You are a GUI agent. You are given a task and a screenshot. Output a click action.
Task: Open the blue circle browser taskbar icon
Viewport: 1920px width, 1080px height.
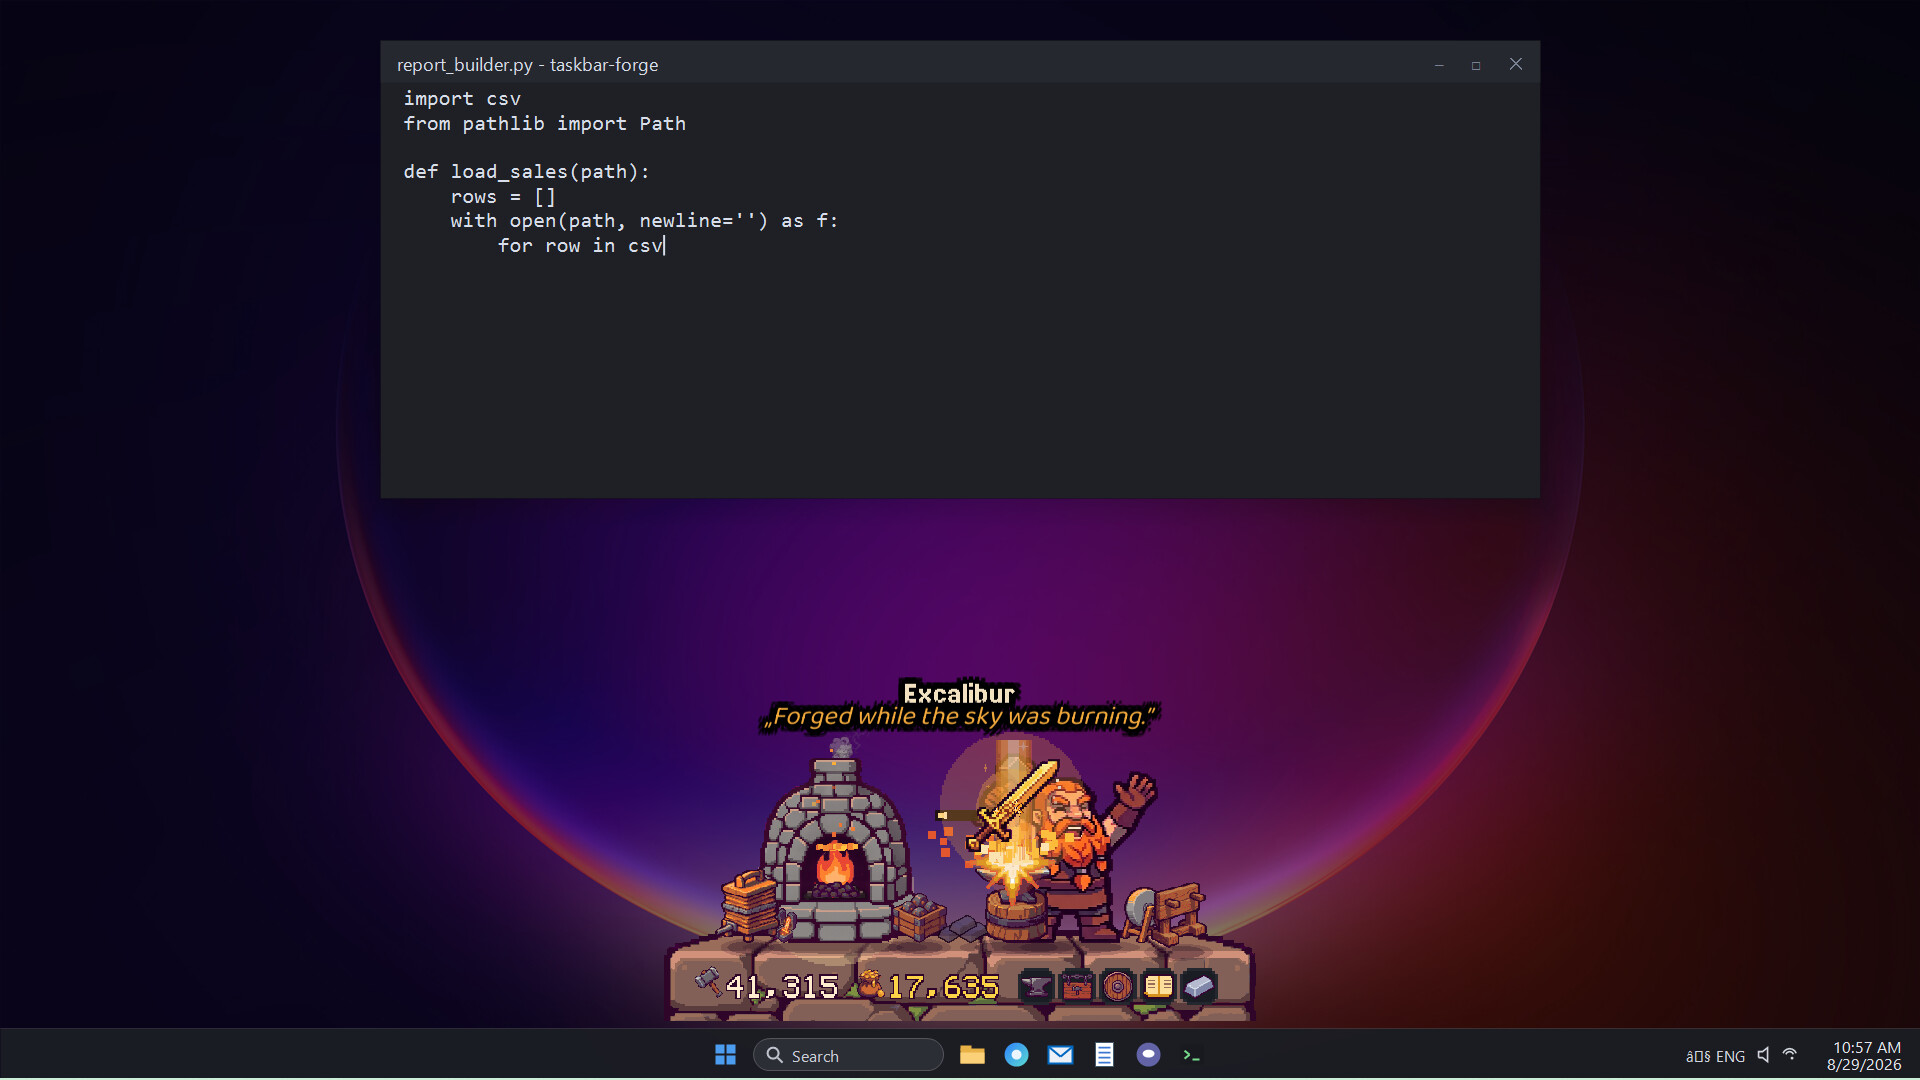click(x=1016, y=1055)
